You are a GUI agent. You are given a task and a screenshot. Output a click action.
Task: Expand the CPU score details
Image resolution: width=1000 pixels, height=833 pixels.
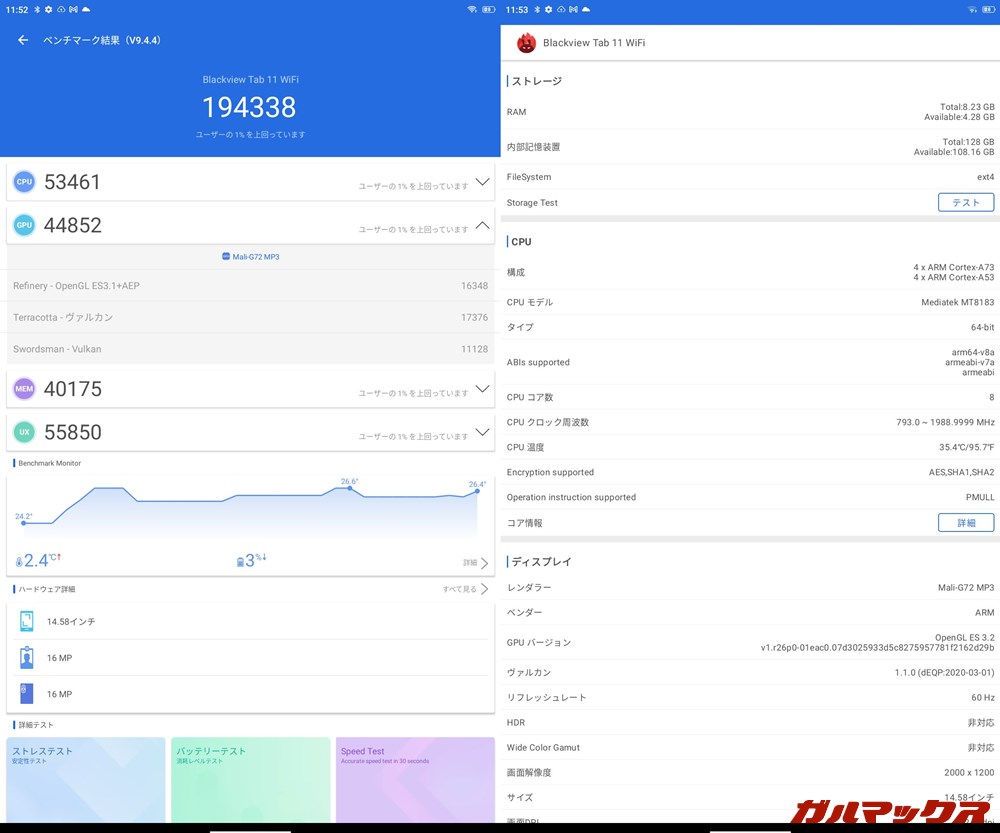point(482,181)
